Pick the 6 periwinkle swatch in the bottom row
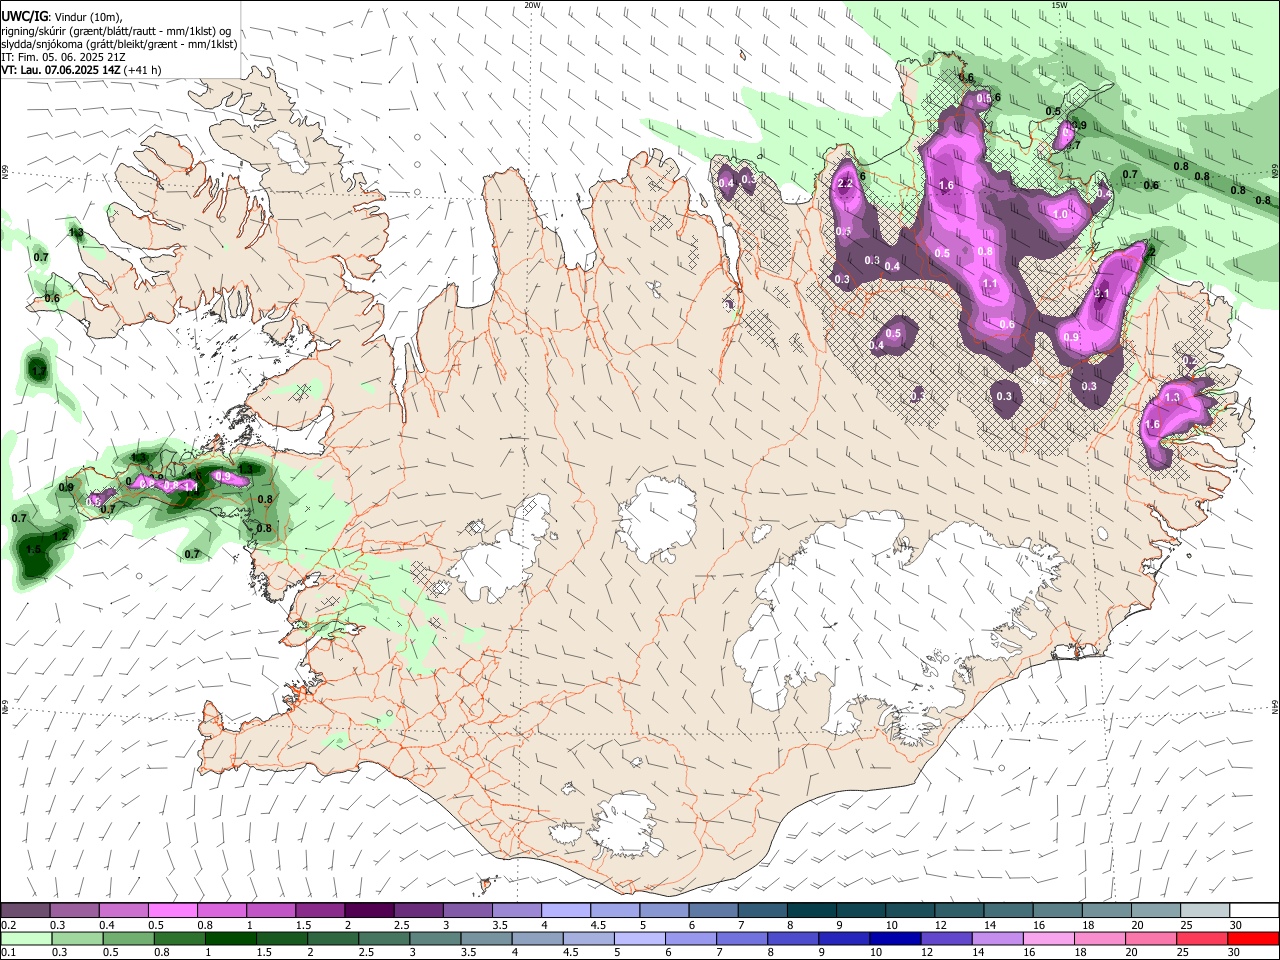 click(x=692, y=938)
